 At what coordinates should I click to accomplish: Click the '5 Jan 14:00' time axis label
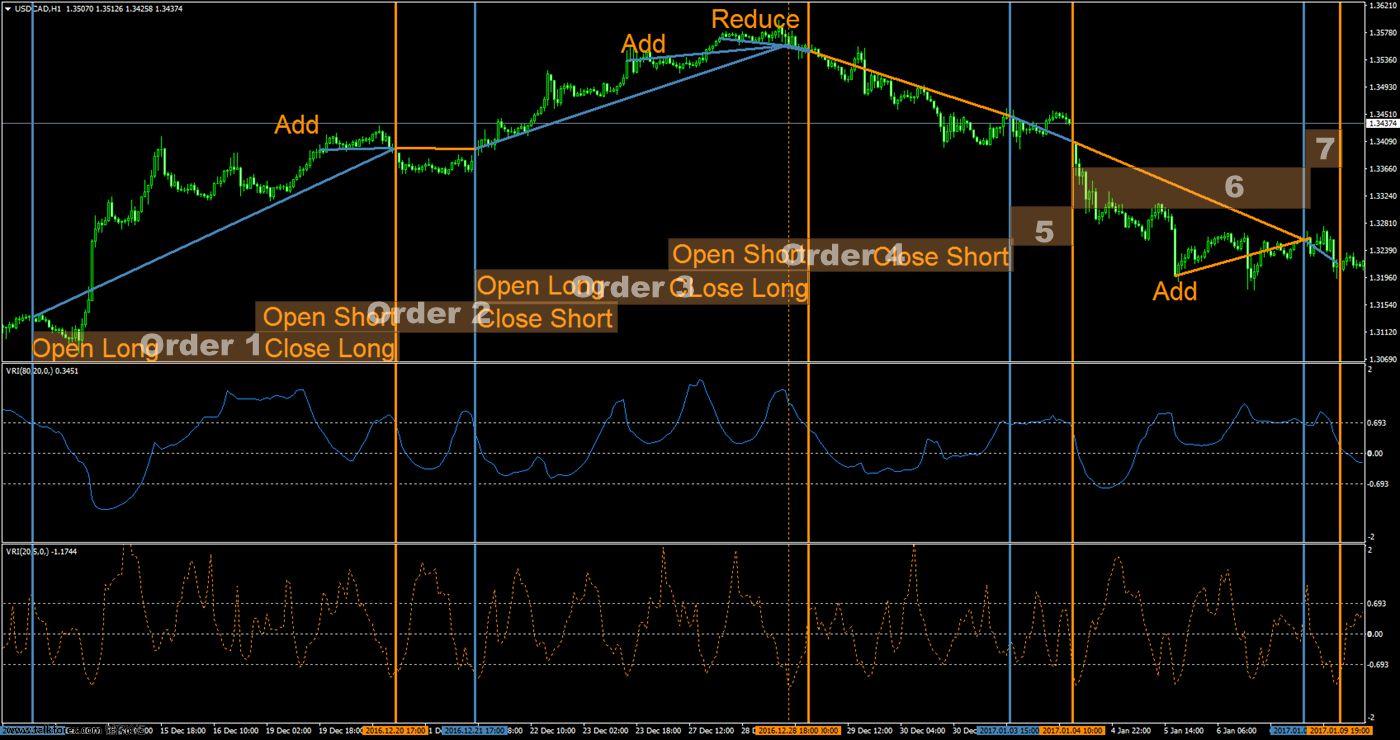point(1184,731)
